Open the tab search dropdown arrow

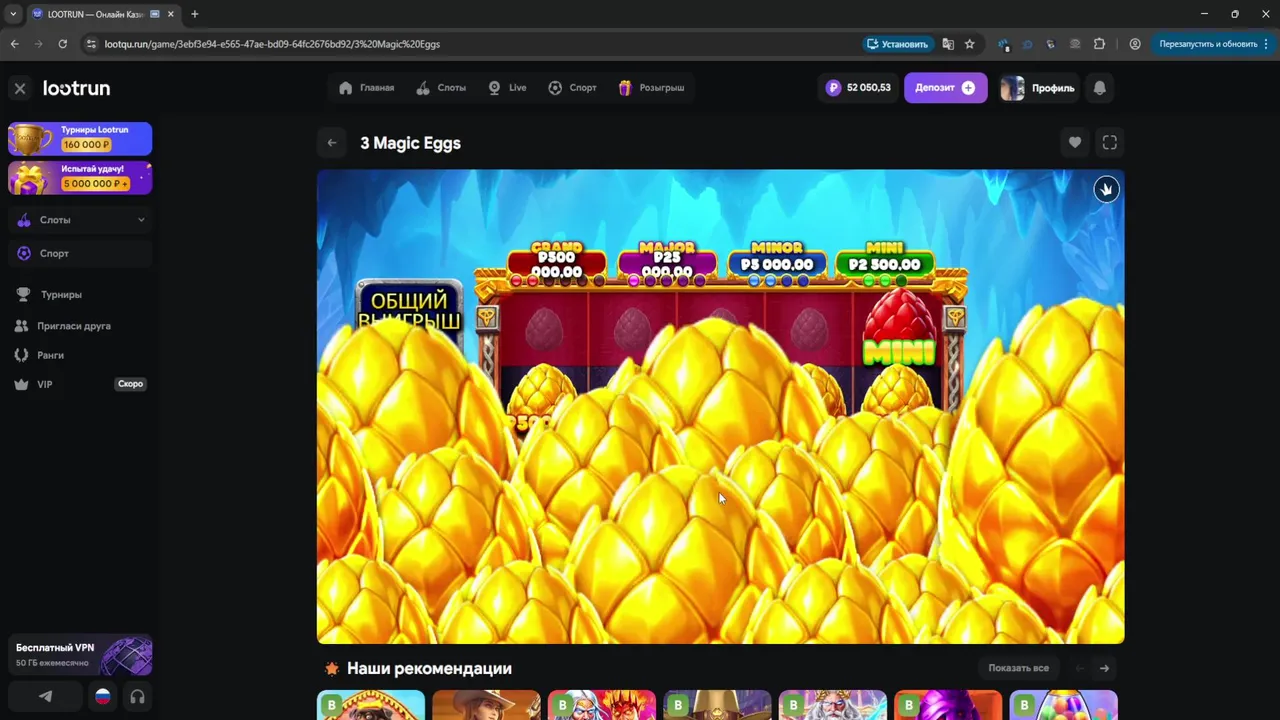13,14
